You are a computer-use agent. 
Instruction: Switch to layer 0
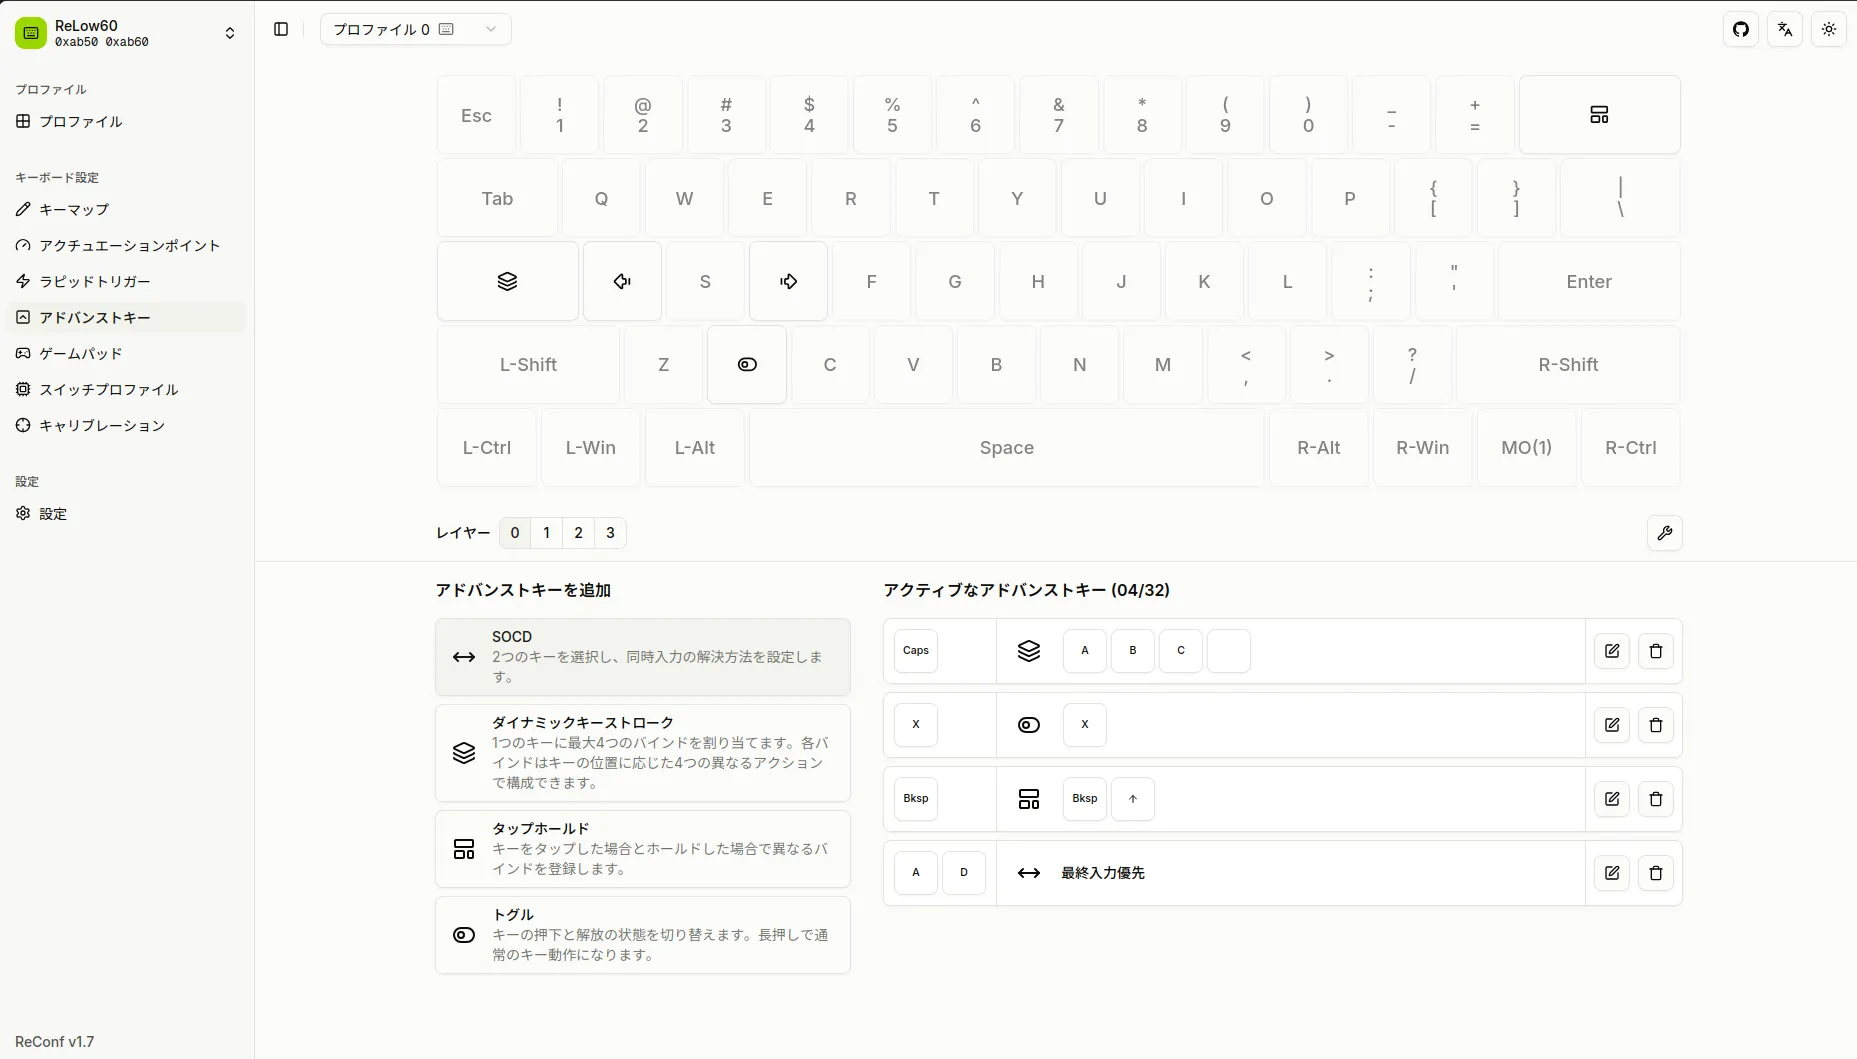(515, 533)
